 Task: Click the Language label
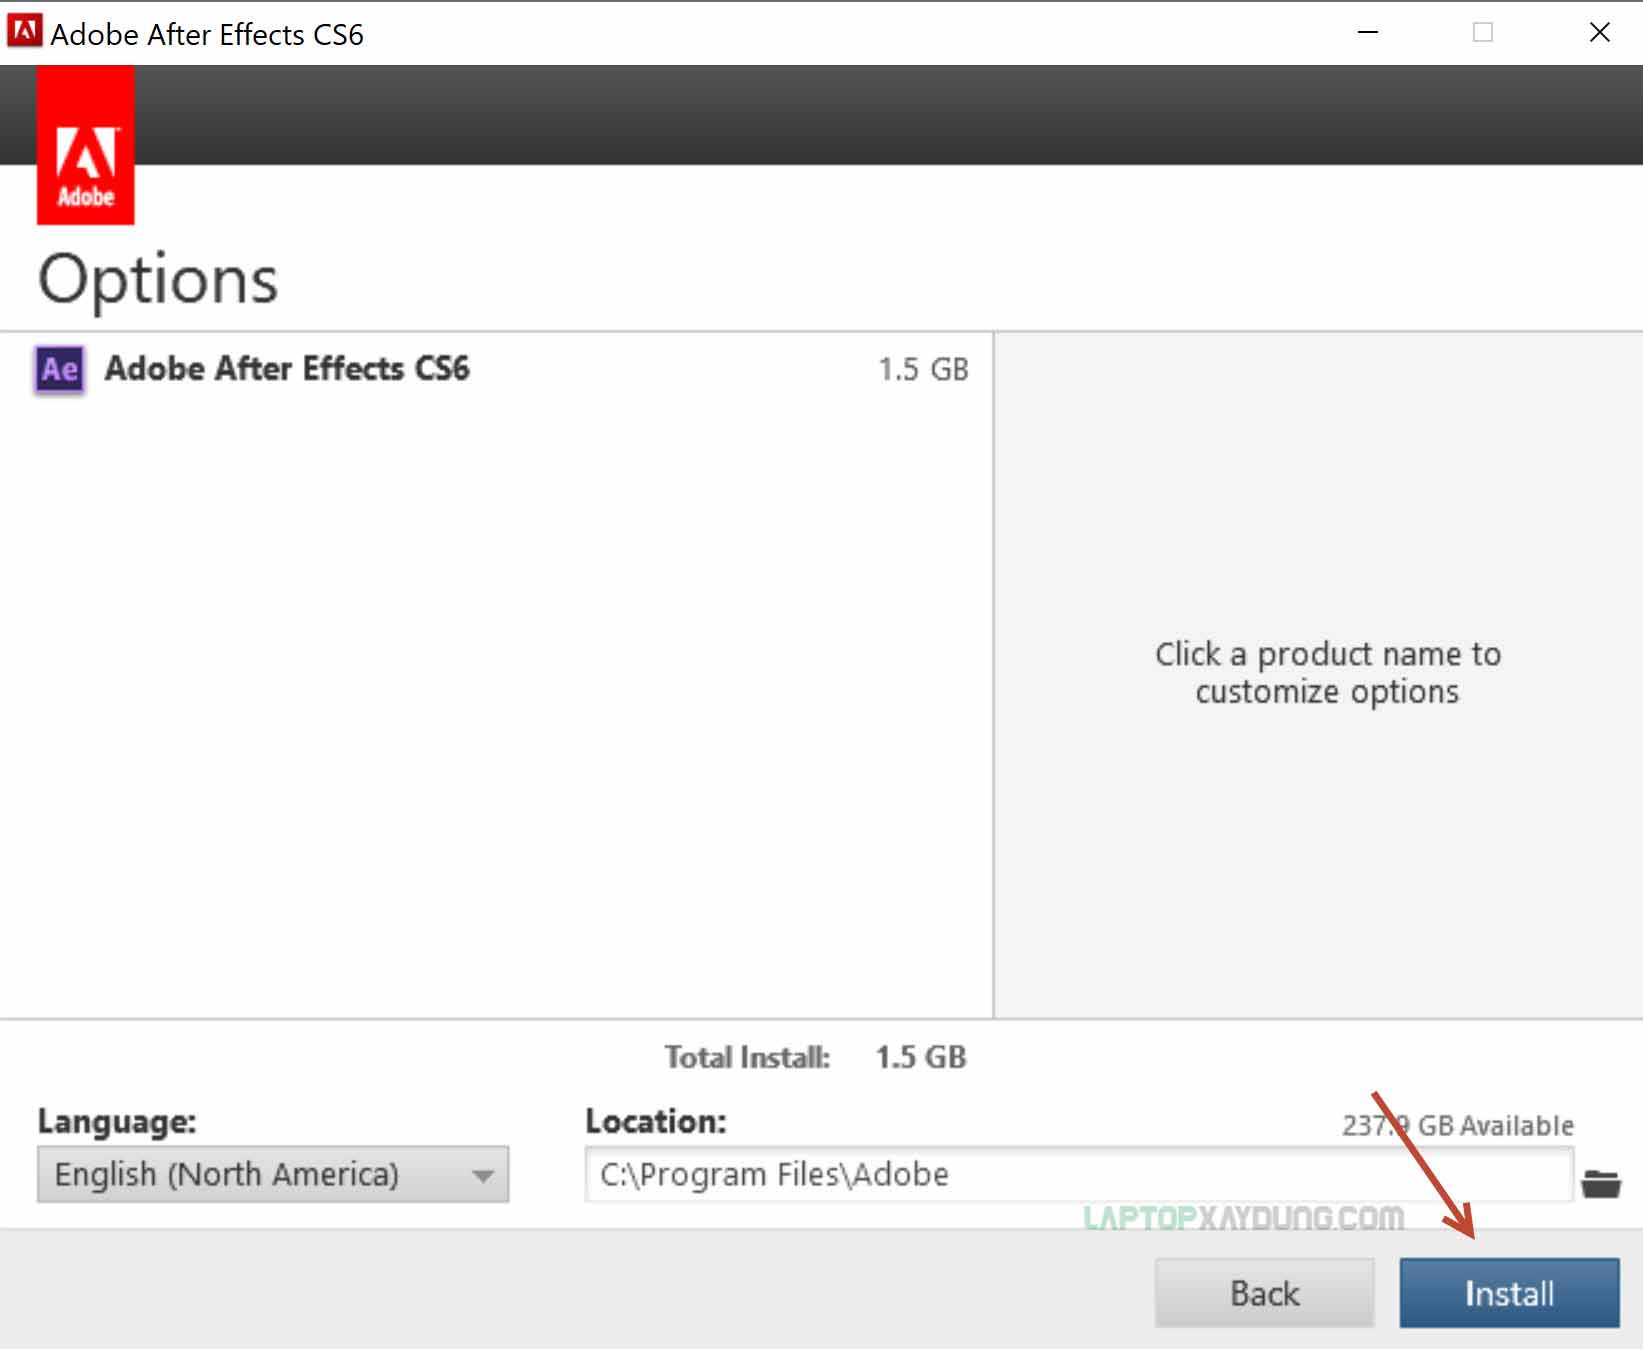(x=117, y=1121)
